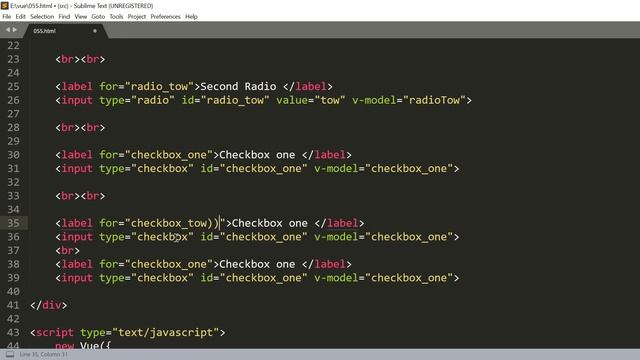Open the Goto menu

click(98, 17)
